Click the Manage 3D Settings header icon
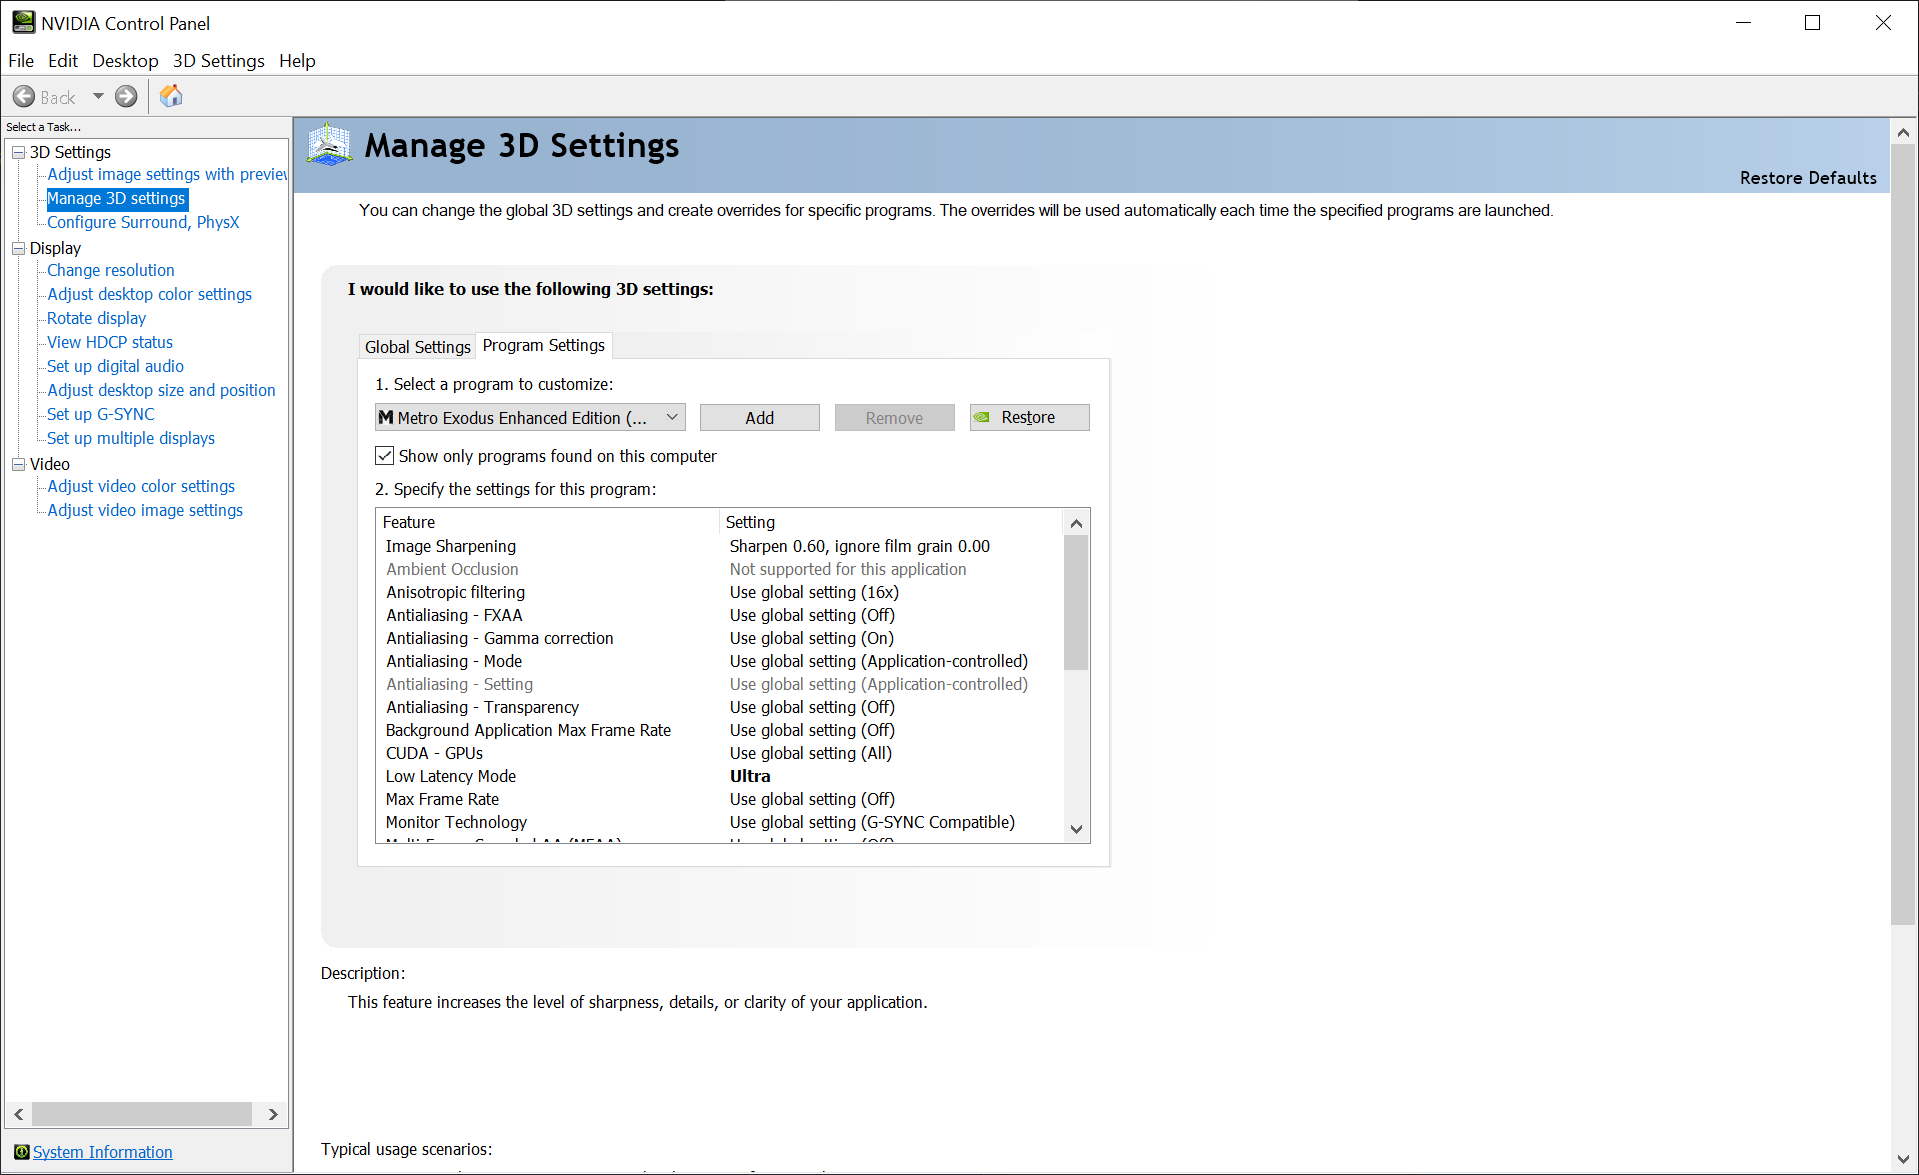This screenshot has height=1175, width=1919. point(329,145)
